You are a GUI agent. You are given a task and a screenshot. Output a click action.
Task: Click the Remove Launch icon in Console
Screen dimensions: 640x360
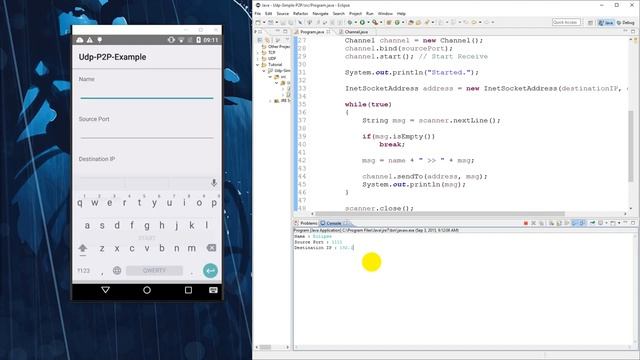click(533, 223)
